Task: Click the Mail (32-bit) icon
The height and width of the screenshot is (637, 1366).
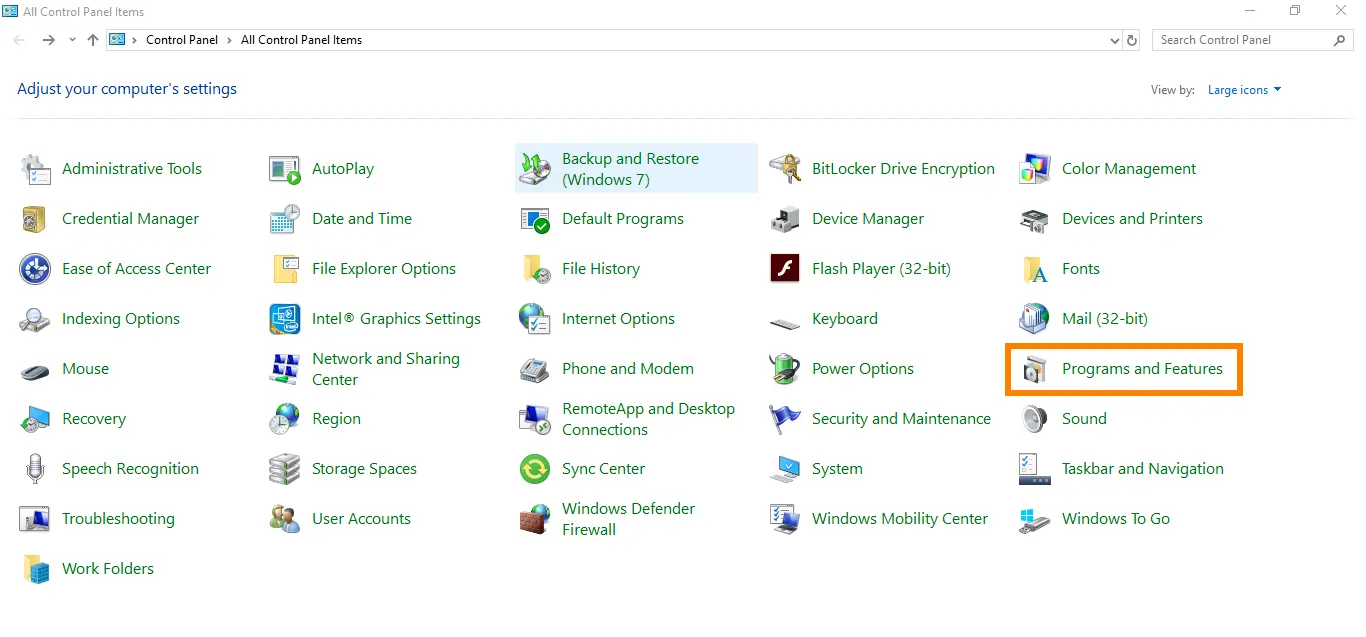Action: coord(1035,319)
